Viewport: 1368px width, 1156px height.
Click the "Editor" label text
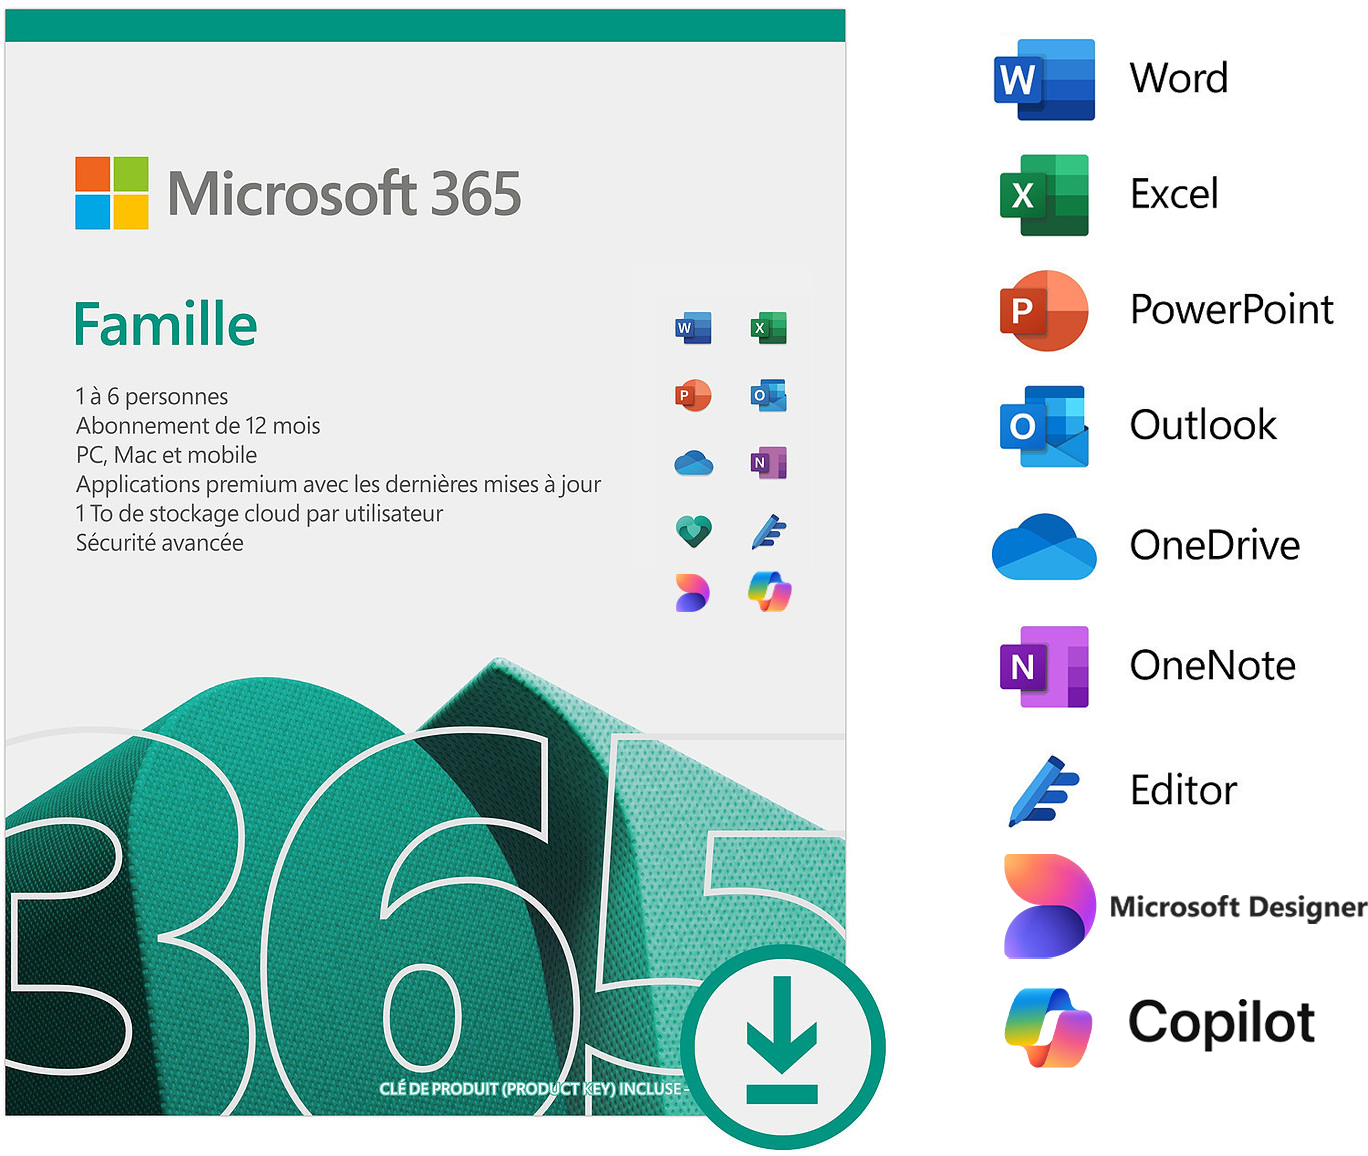[x=1184, y=791]
